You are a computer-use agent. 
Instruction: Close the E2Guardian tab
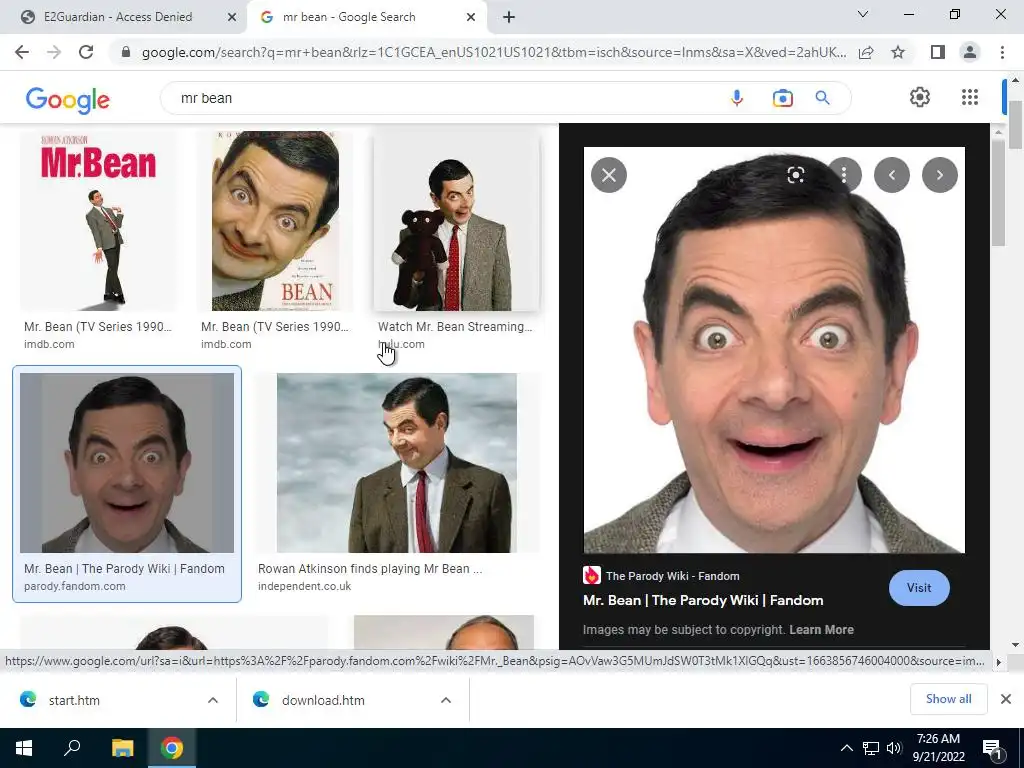232,17
